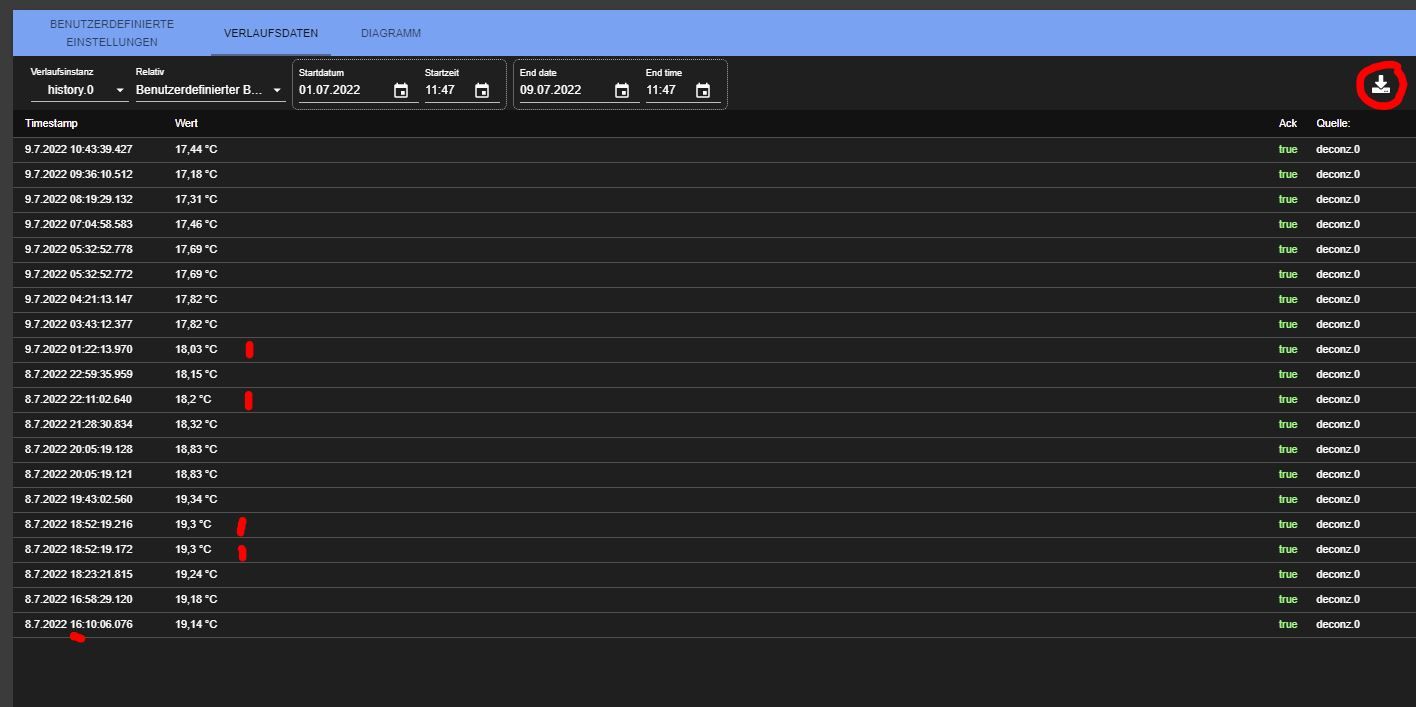Edit the Startdatum field 01.07.2022
1416x707 pixels.
[343, 90]
